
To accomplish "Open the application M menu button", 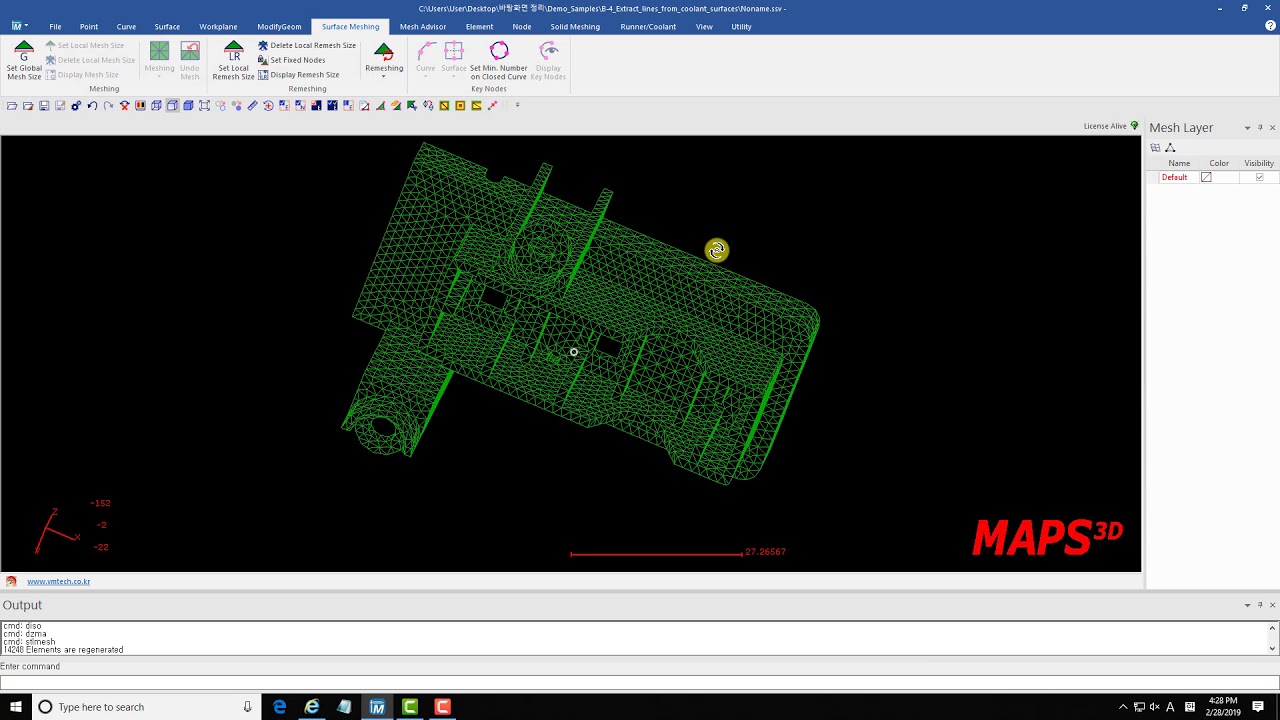I will coord(19,27).
